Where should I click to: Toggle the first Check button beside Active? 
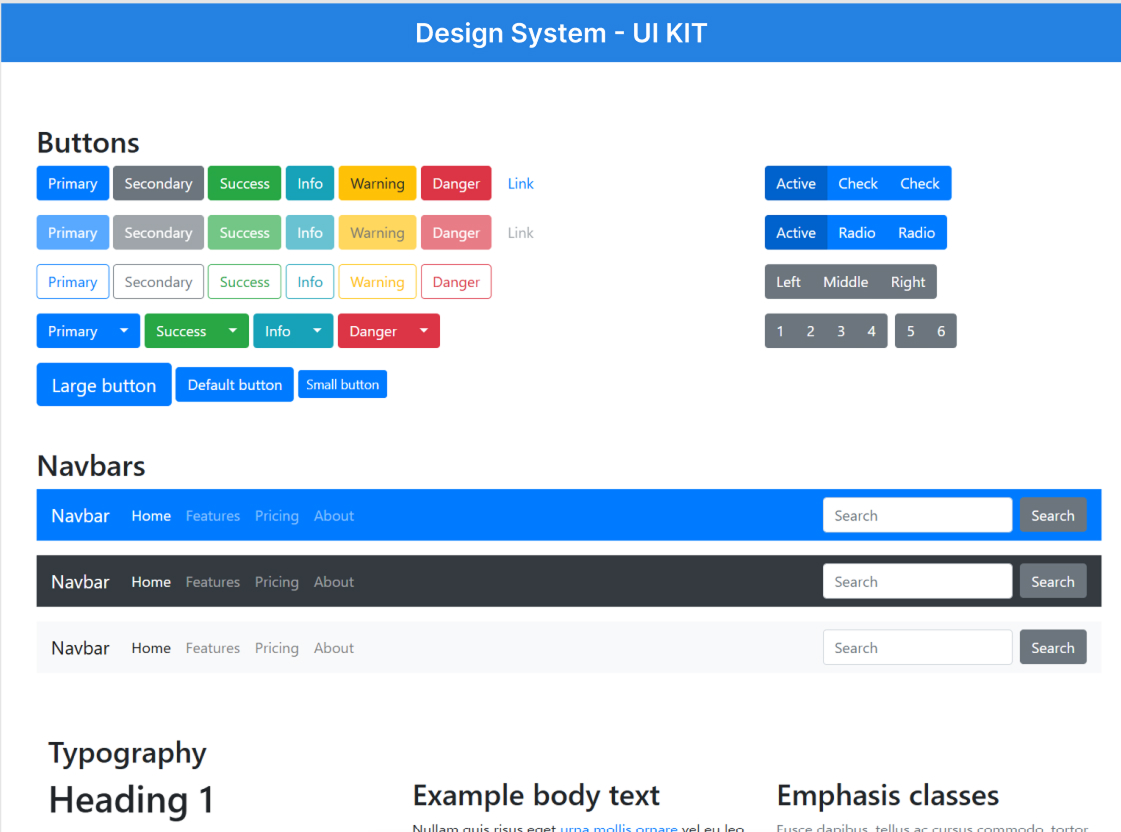click(x=857, y=183)
